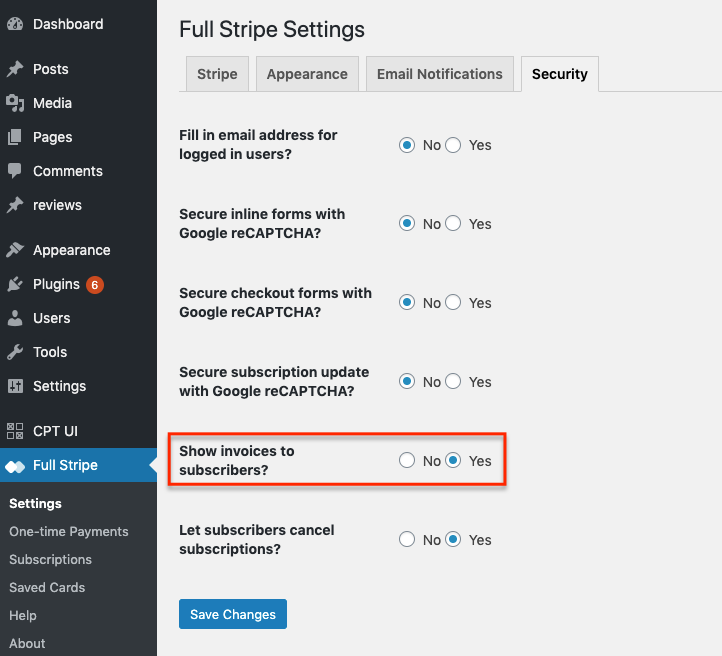Select Yes for show invoices to subscribers

[453, 460]
